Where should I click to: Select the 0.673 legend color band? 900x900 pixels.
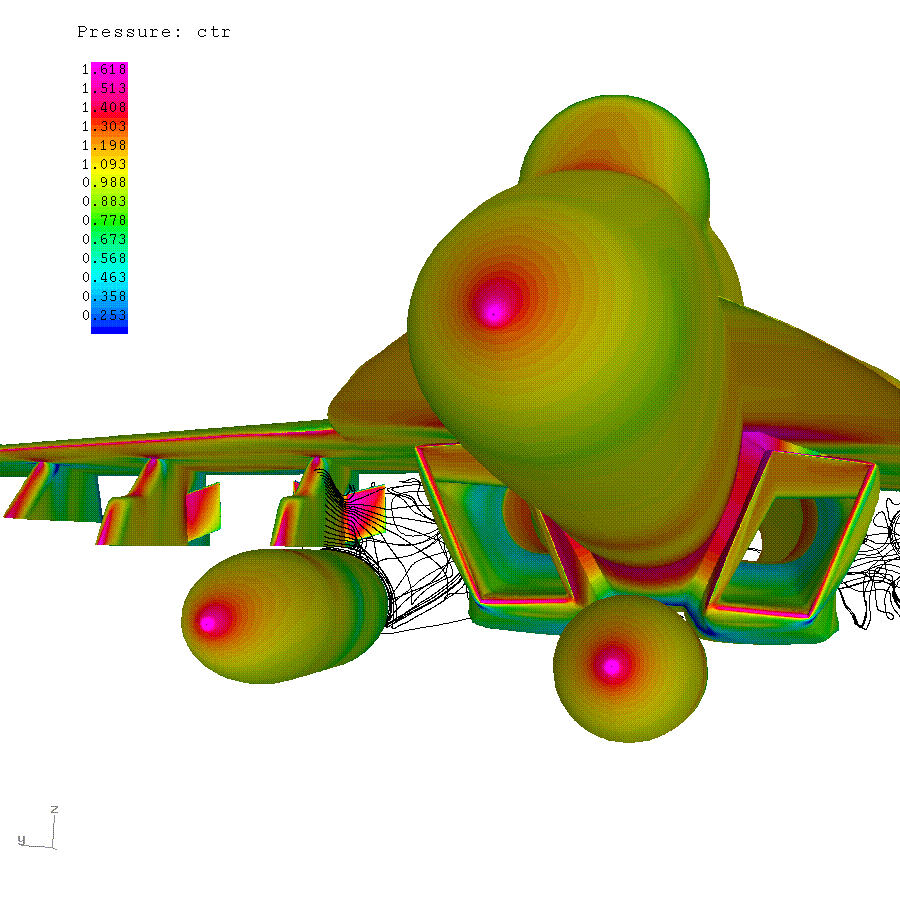(x=110, y=239)
